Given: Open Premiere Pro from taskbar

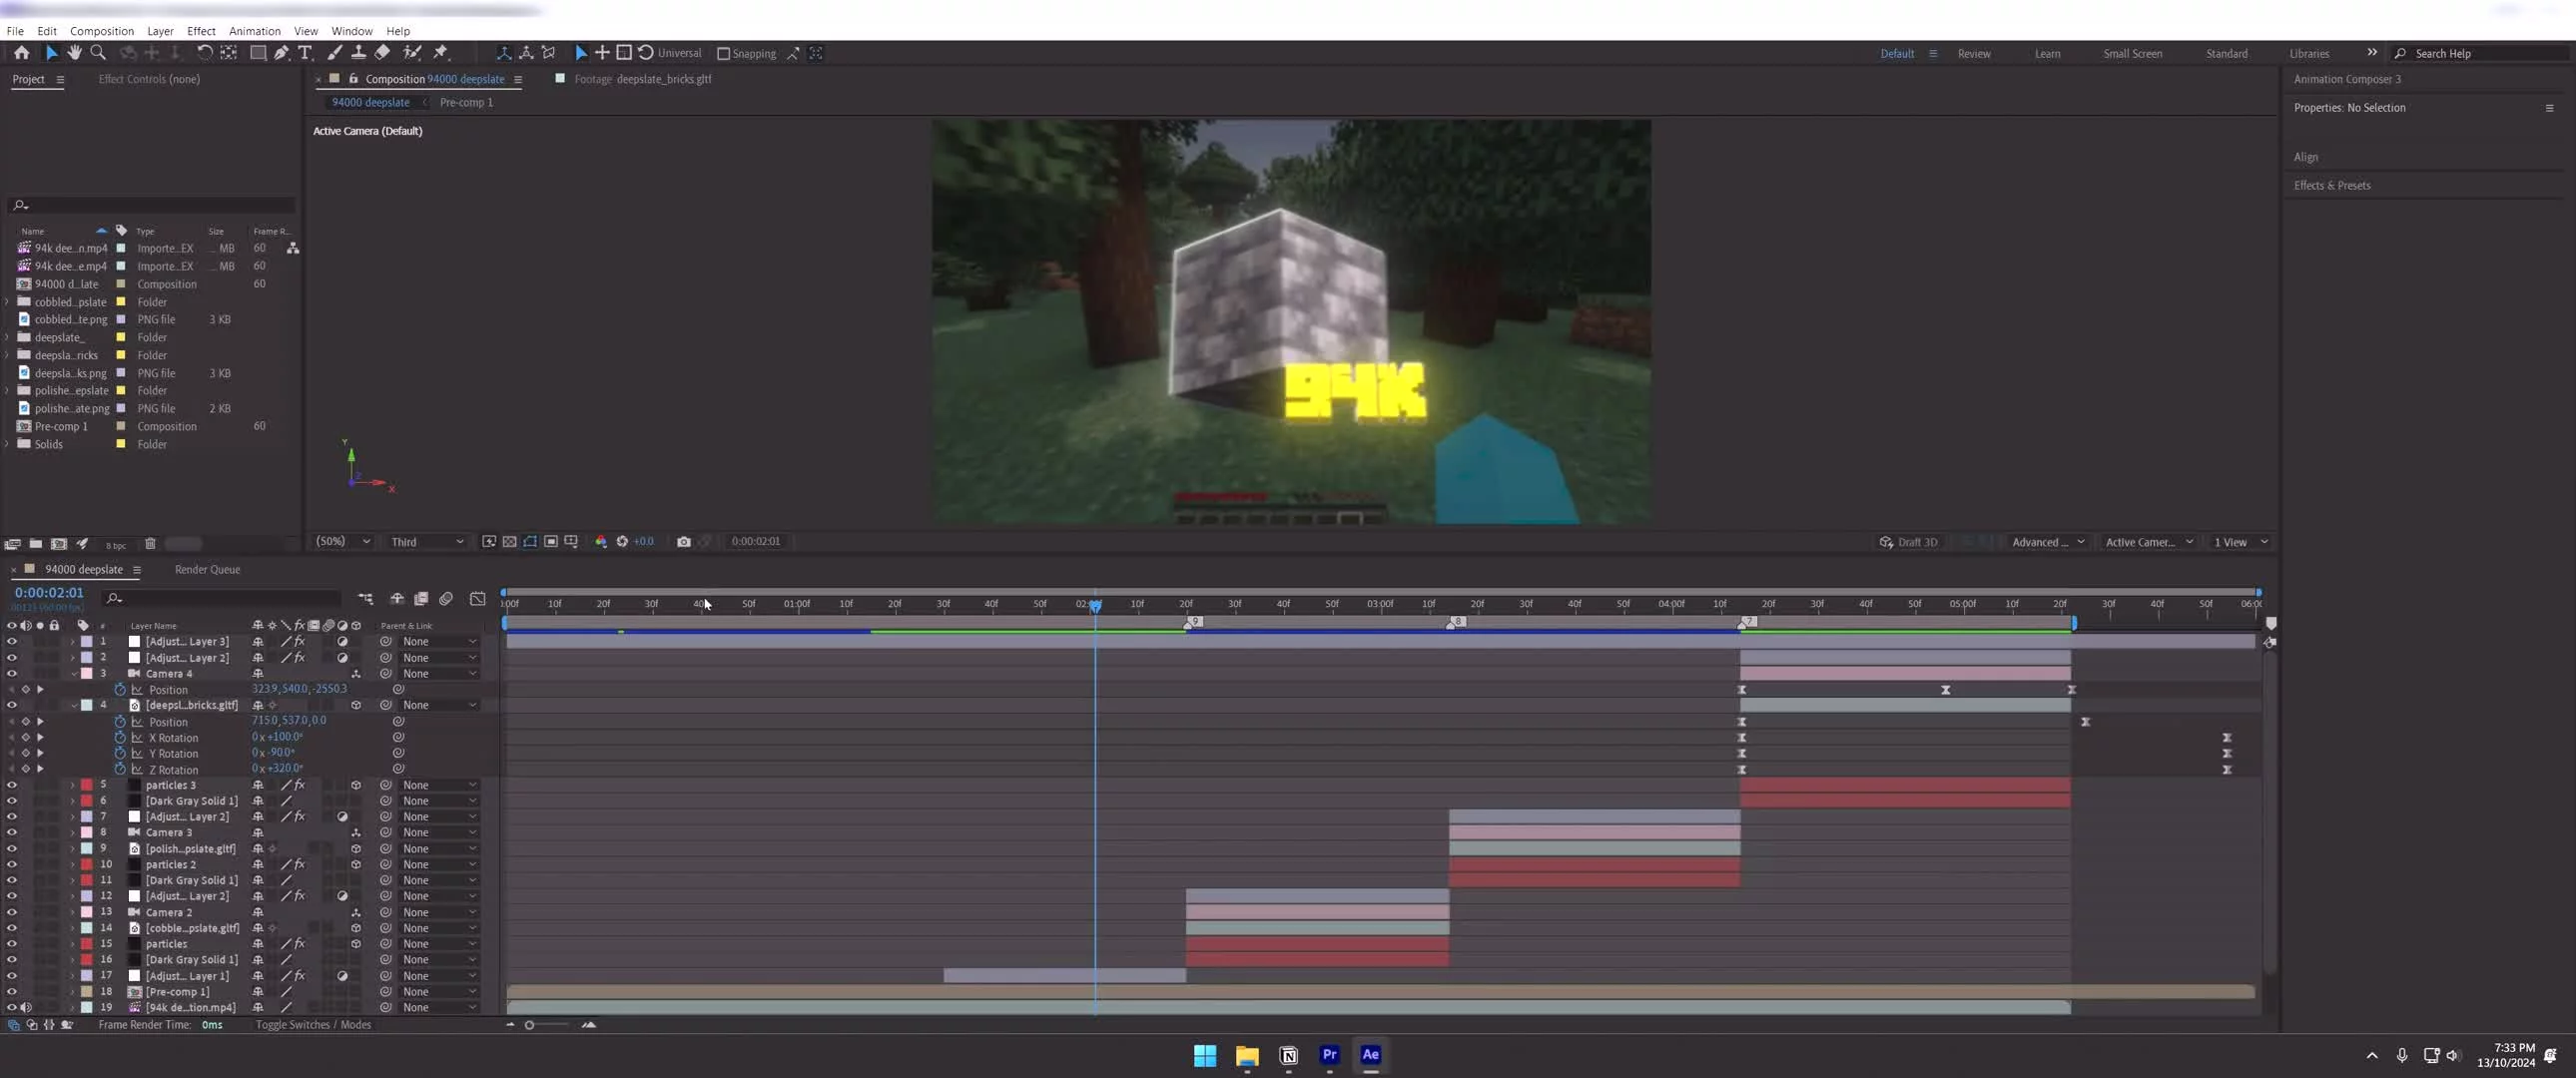Looking at the screenshot, I should pyautogui.click(x=1329, y=1055).
